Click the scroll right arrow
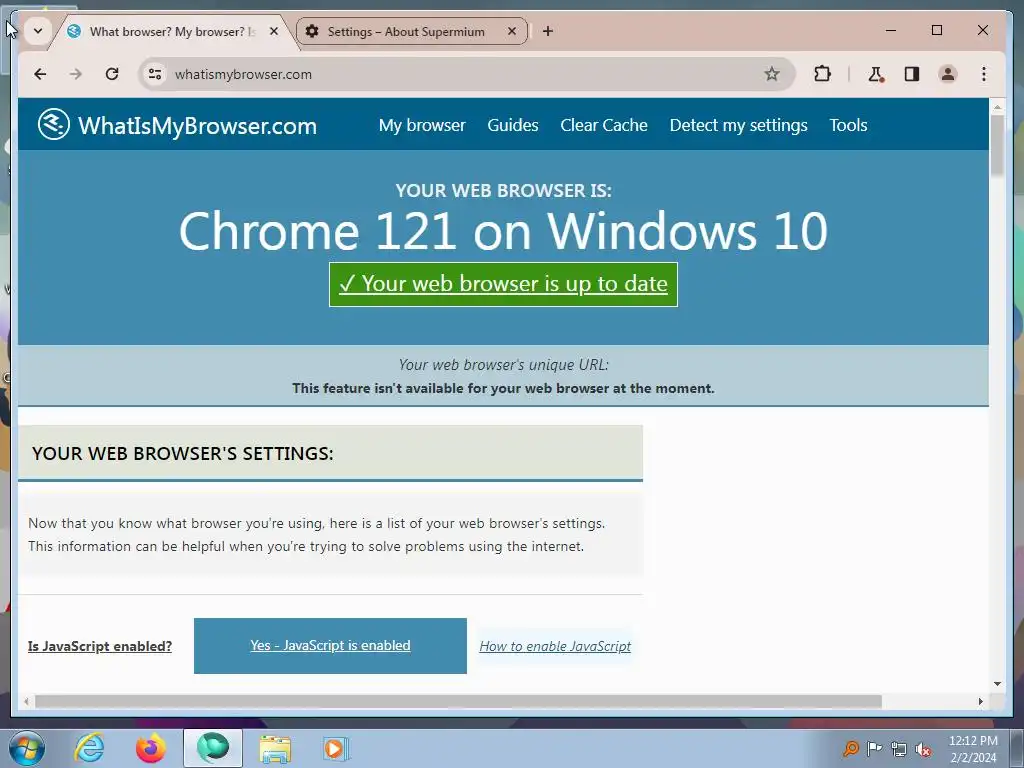 pyautogui.click(x=981, y=701)
